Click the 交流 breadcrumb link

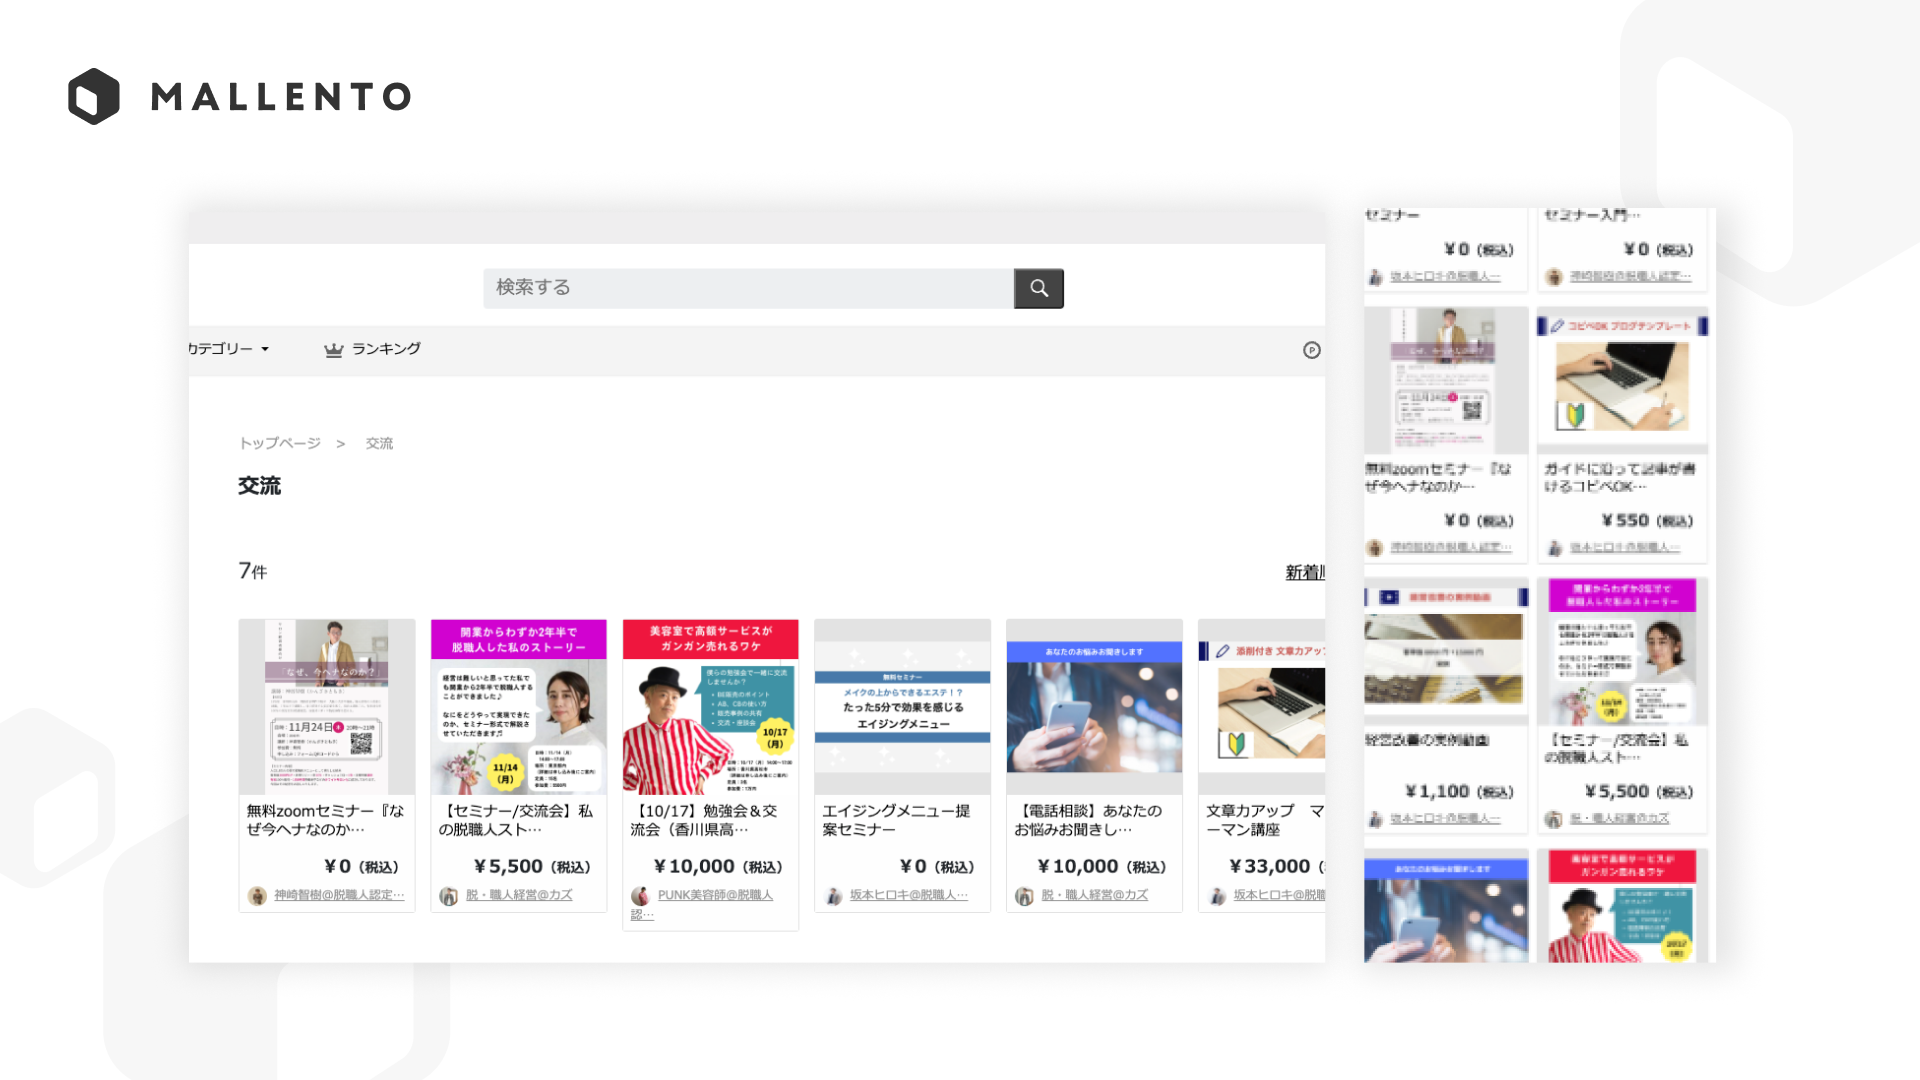pos(379,443)
